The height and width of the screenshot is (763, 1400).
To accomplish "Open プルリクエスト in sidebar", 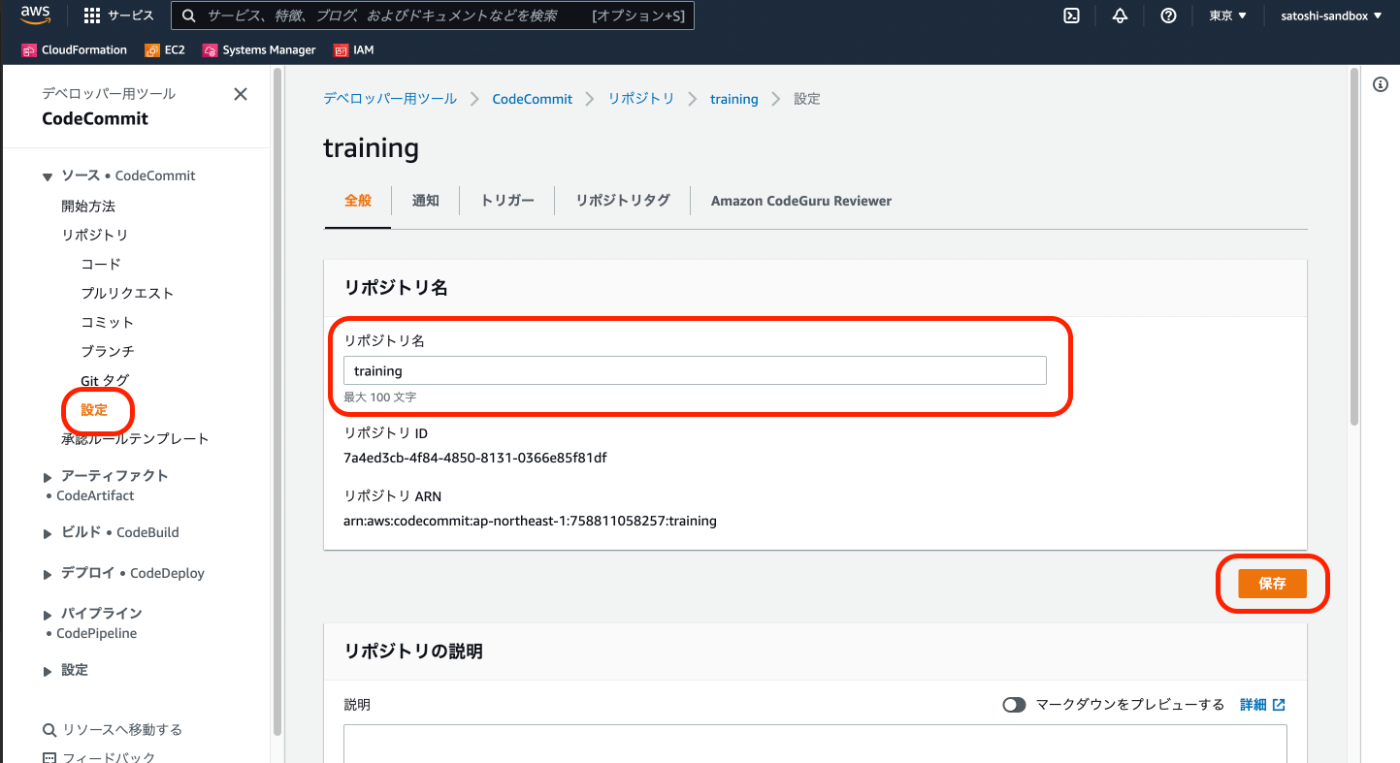I will coord(127,293).
